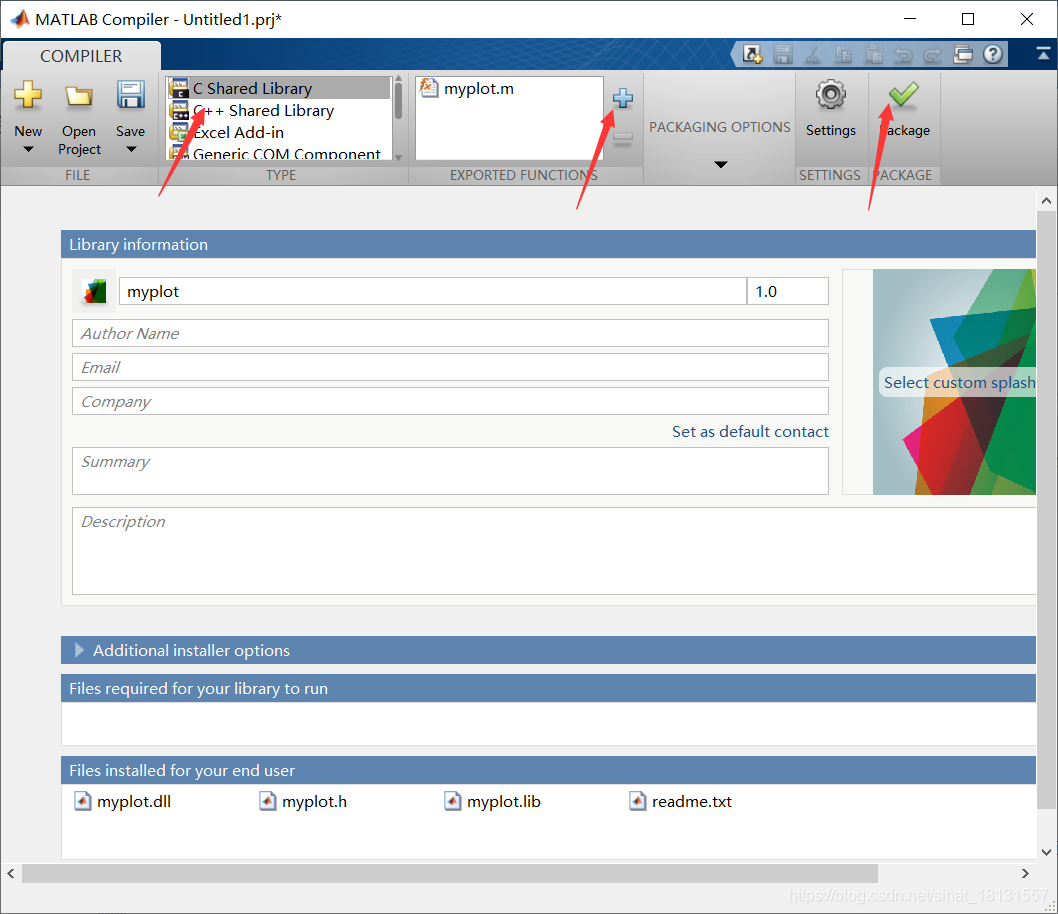1058x914 pixels.
Task: Click the vertical scrollbar up arrow
Action: click(1046, 201)
